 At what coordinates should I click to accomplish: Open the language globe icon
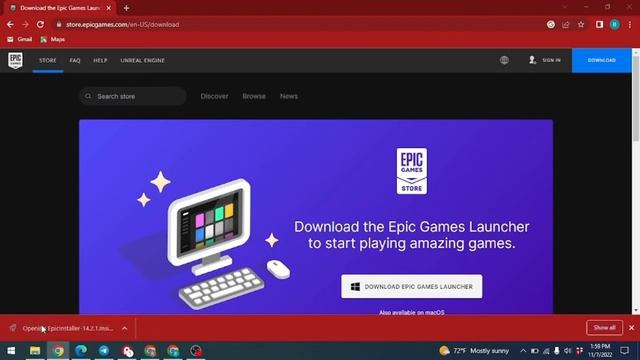[504, 60]
